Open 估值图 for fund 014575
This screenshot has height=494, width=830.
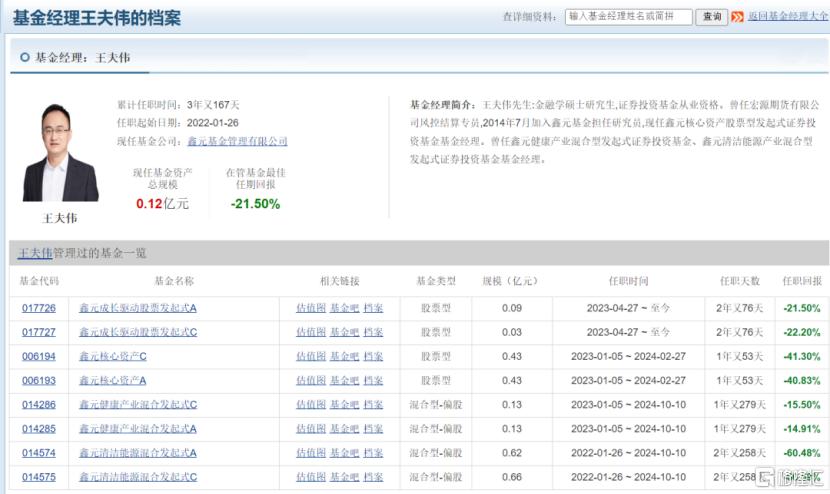pos(311,477)
